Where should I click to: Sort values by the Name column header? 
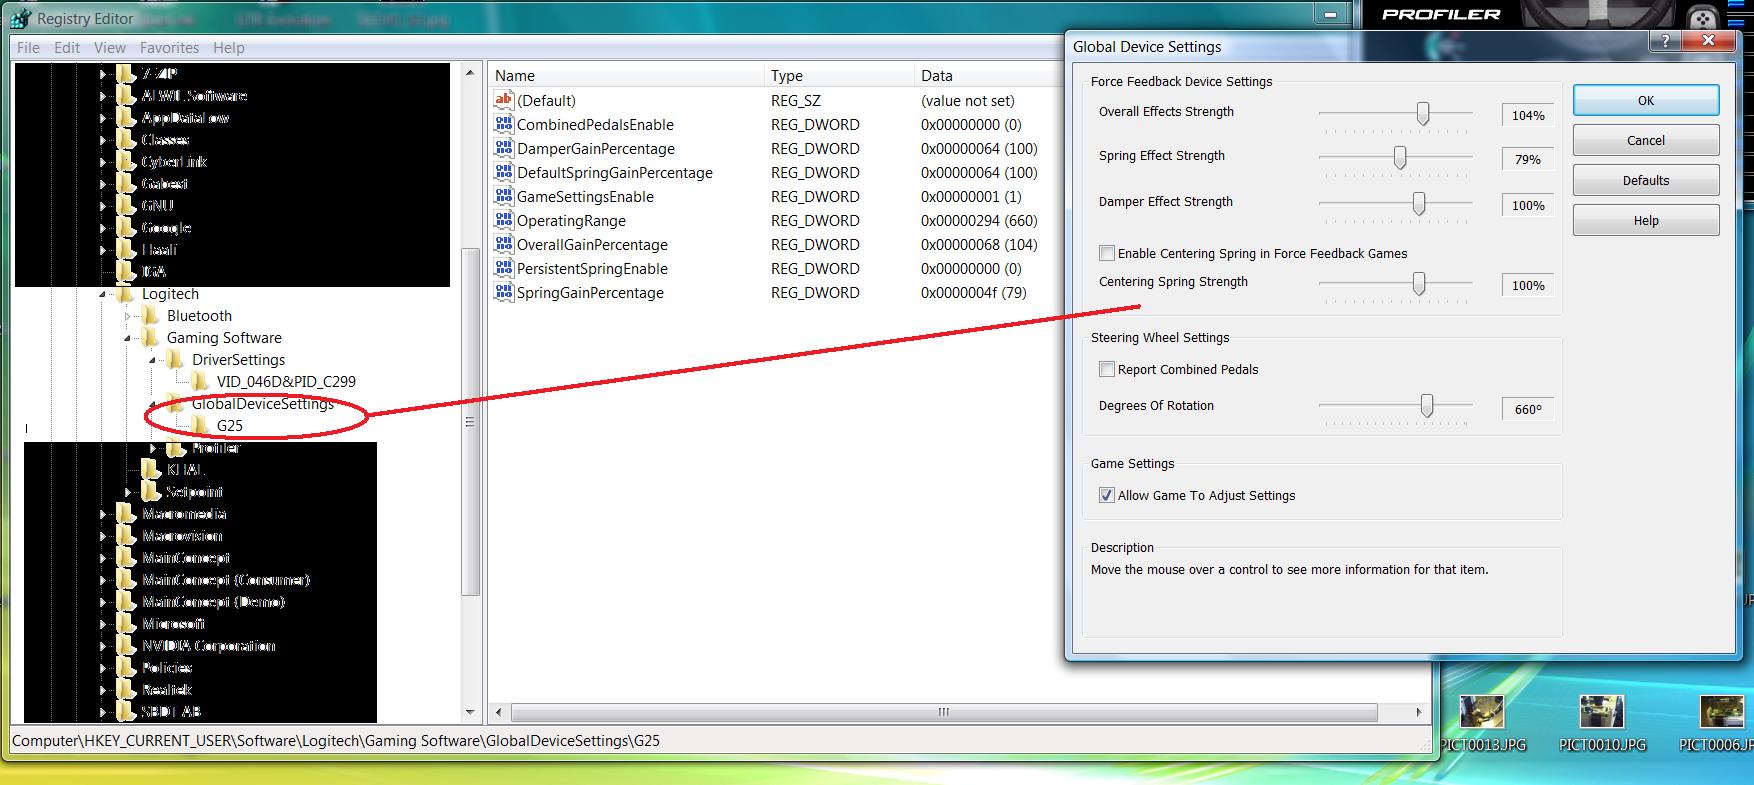[x=627, y=76]
